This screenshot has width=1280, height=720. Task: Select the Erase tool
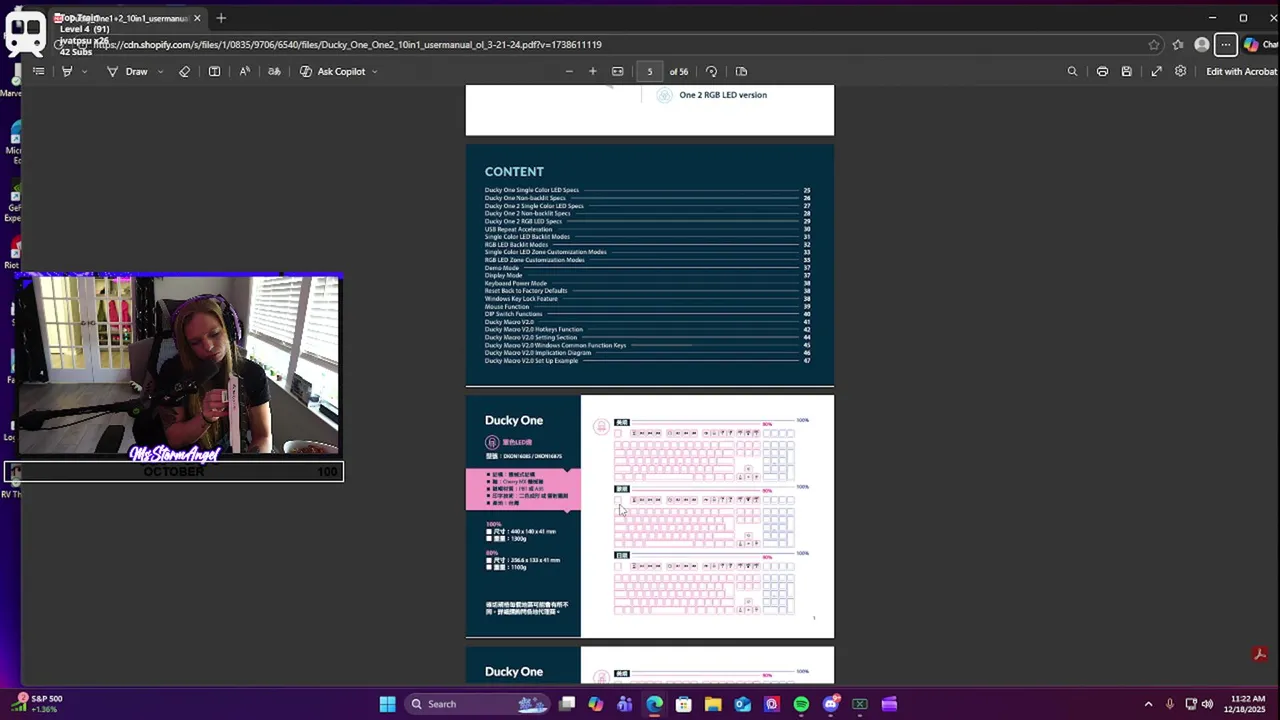pyautogui.click(x=184, y=71)
